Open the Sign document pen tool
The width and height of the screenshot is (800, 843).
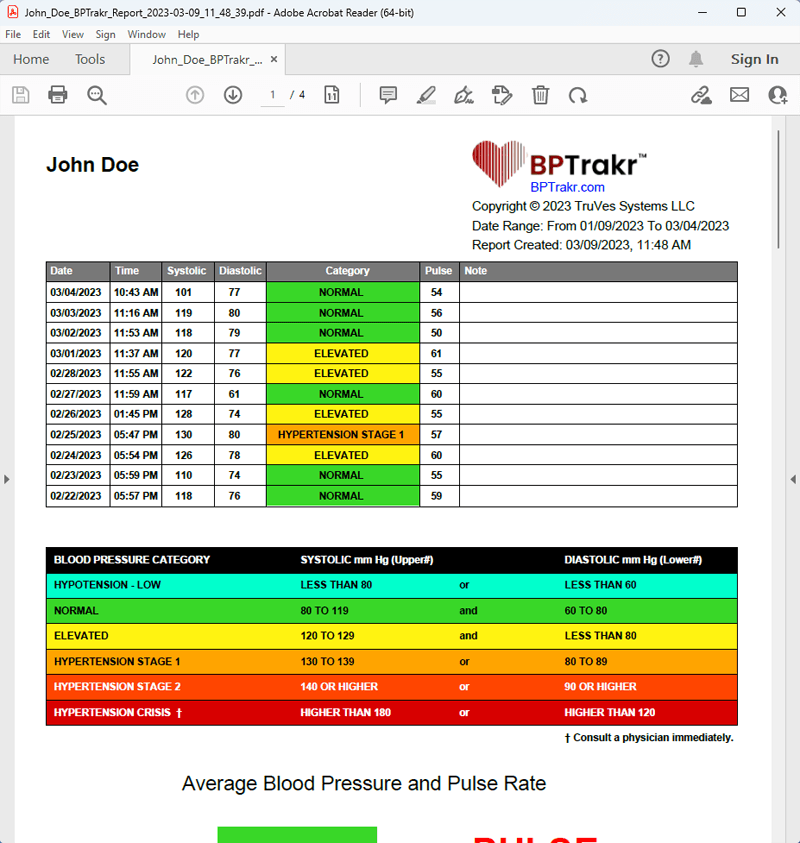pyautogui.click(x=463, y=95)
